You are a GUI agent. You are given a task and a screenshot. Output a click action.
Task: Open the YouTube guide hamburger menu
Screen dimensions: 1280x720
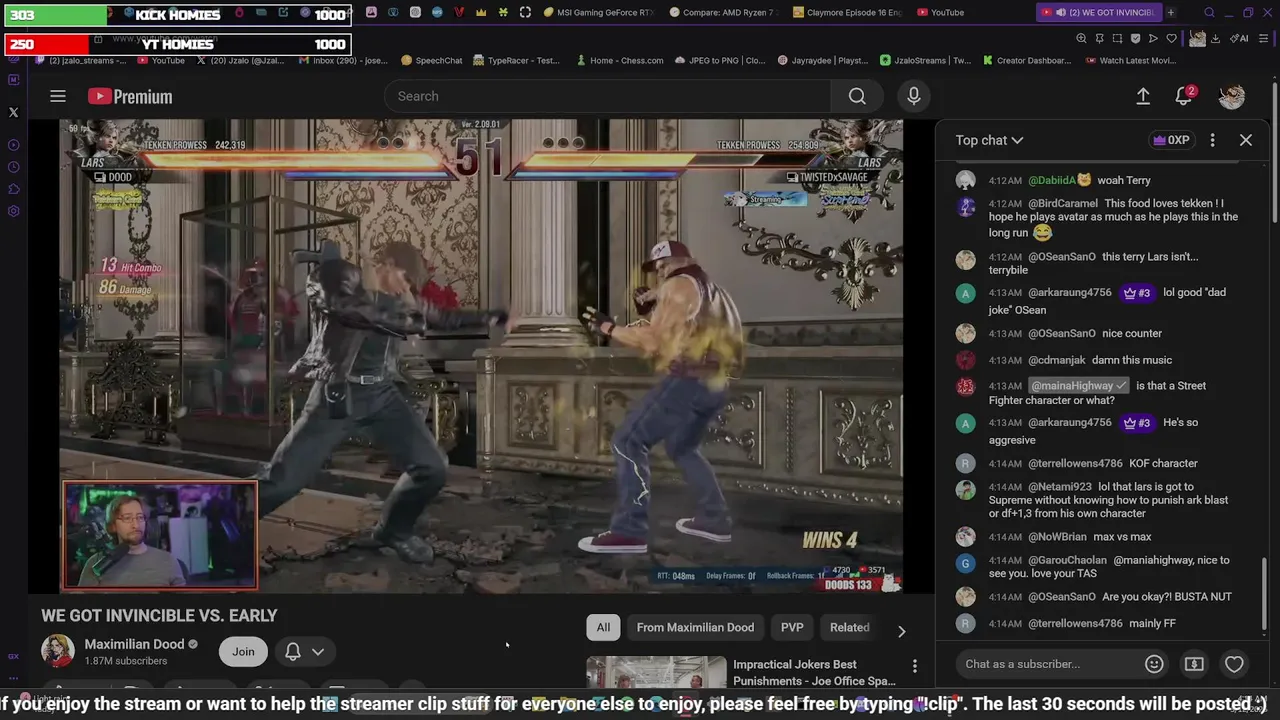pyautogui.click(x=58, y=96)
